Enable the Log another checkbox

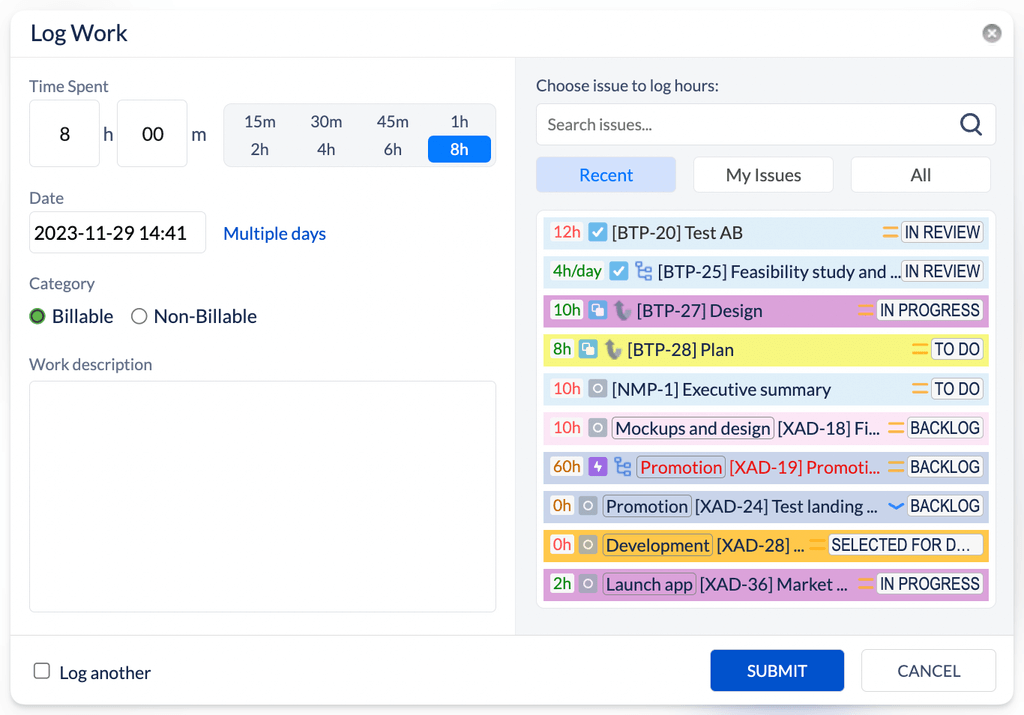click(x=42, y=671)
